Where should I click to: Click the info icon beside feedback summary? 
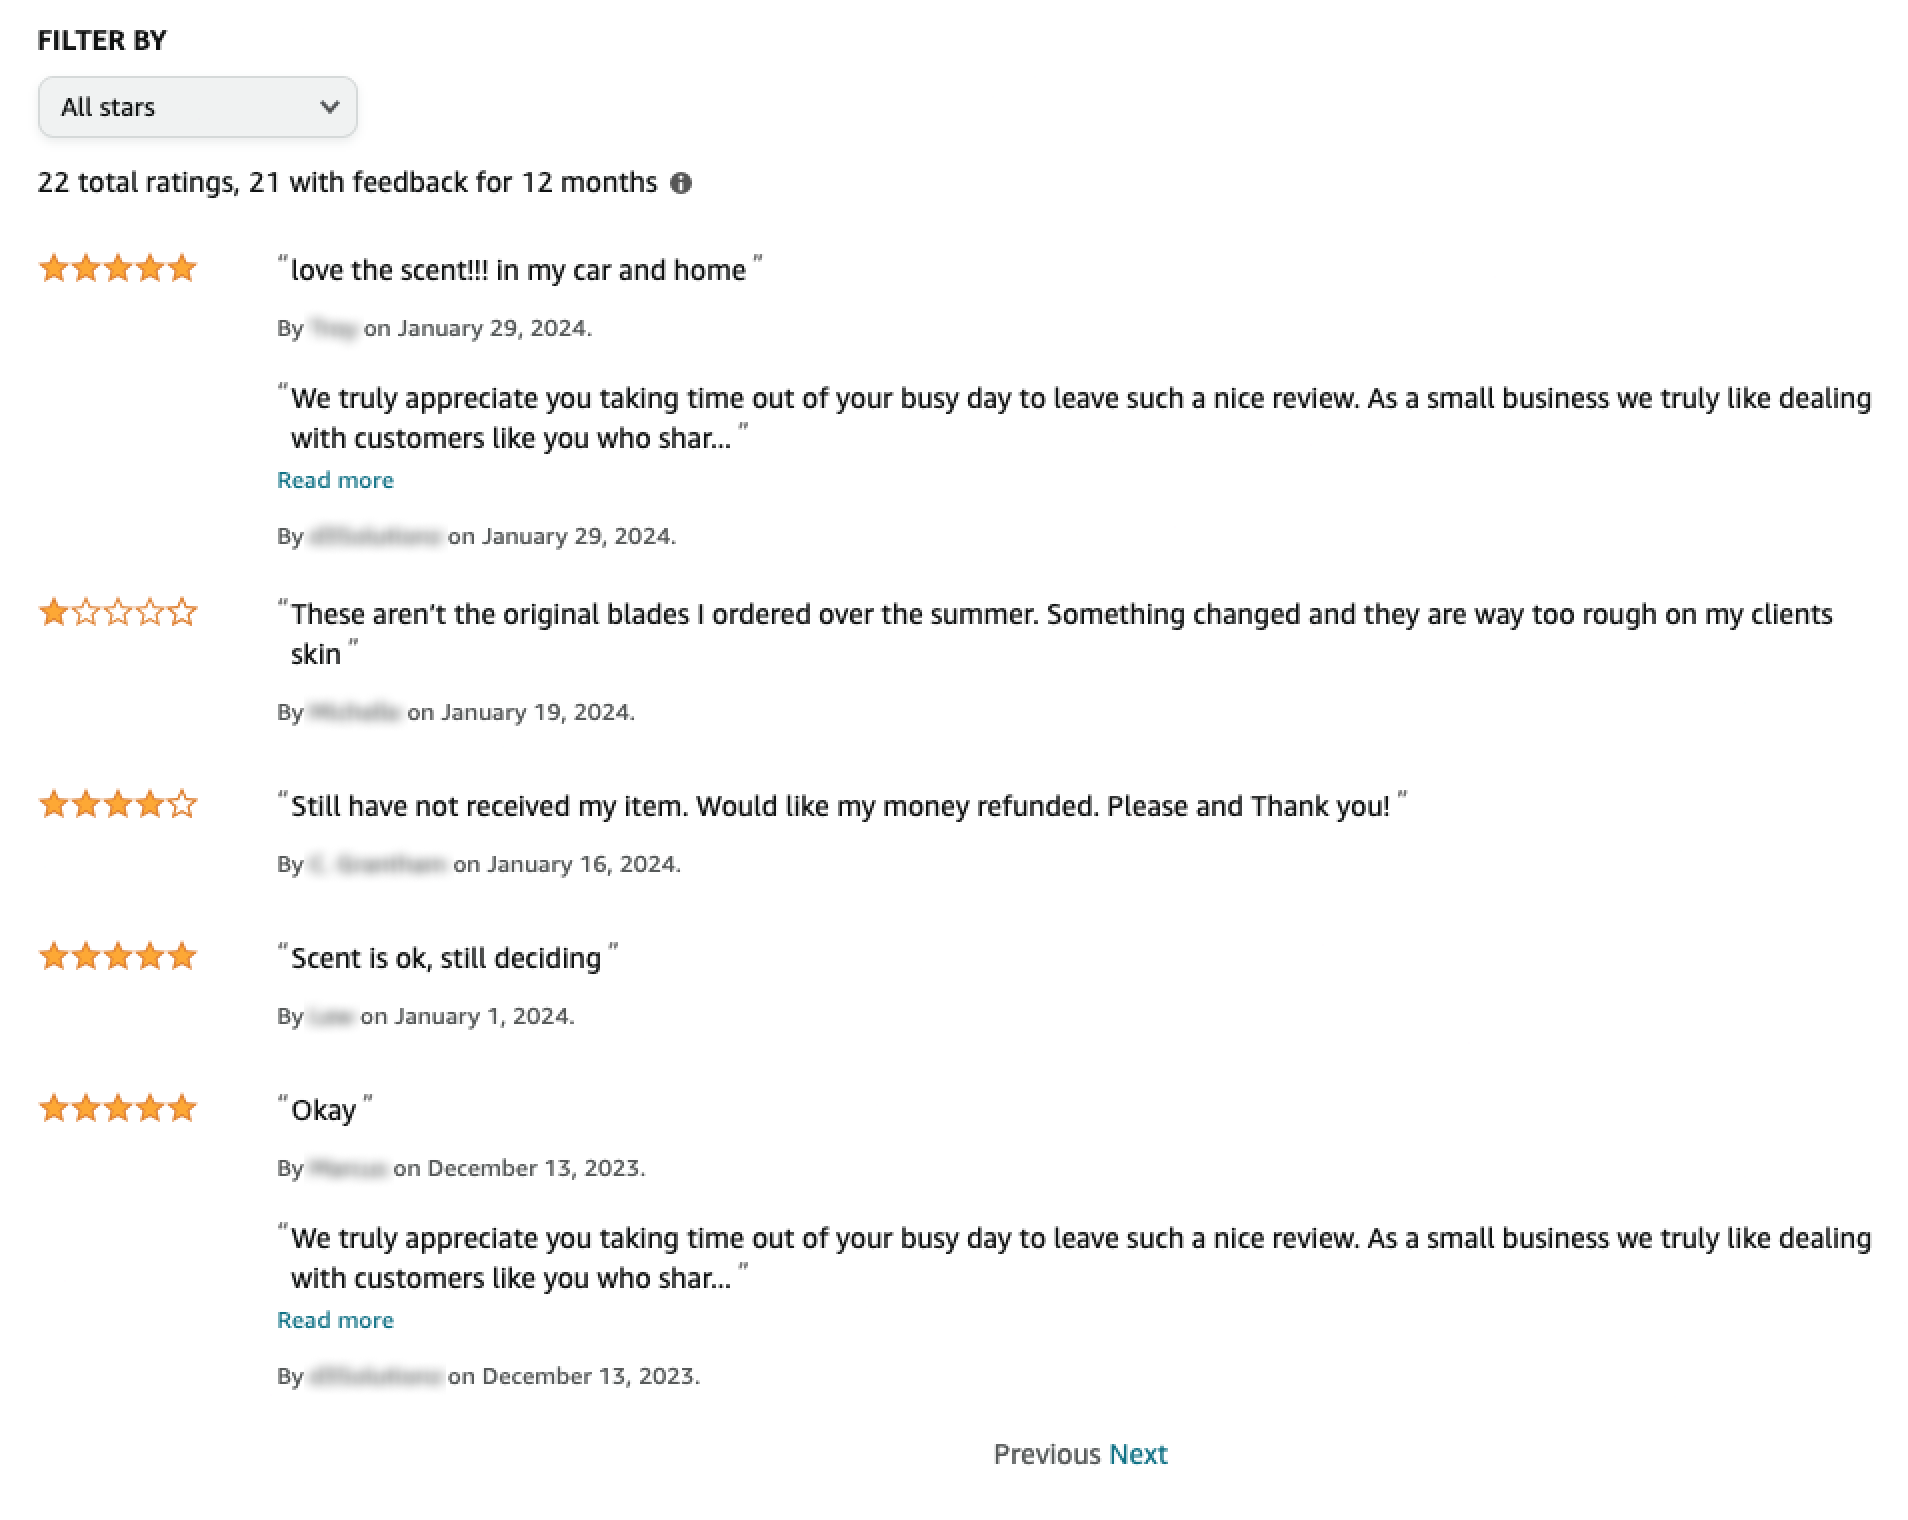tap(681, 183)
